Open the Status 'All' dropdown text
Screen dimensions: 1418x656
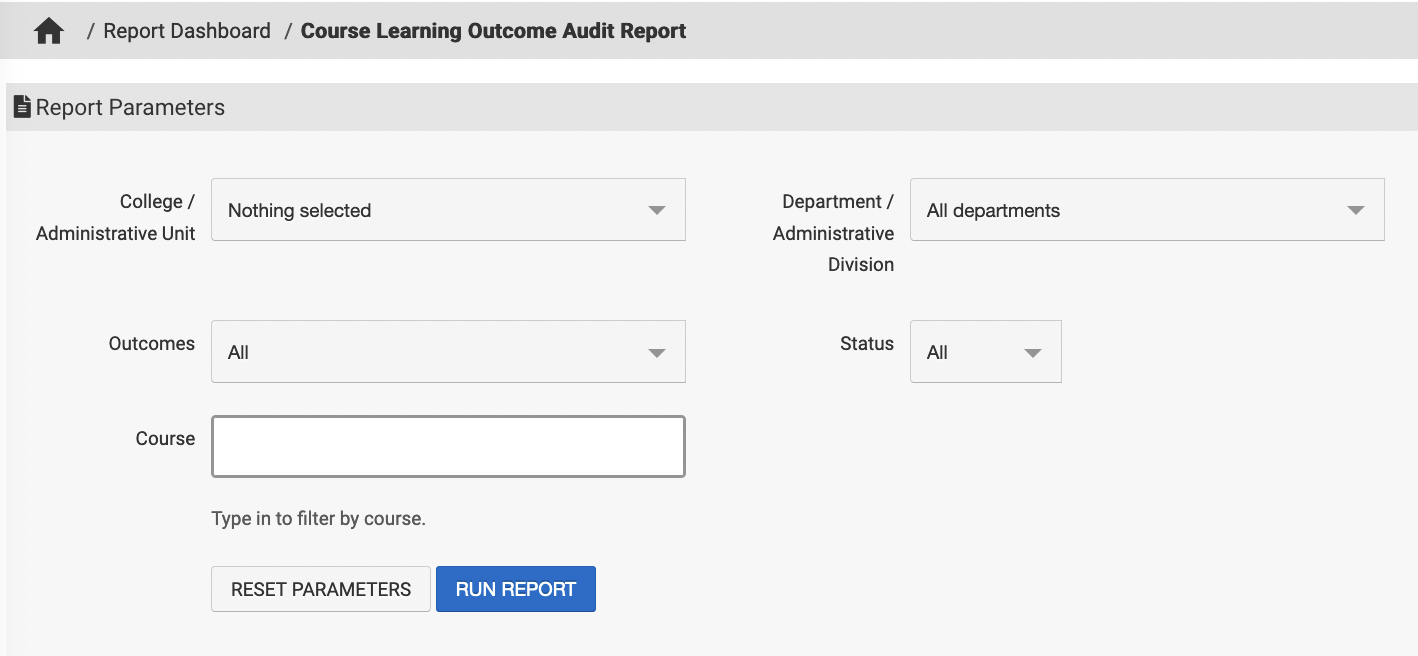point(937,353)
